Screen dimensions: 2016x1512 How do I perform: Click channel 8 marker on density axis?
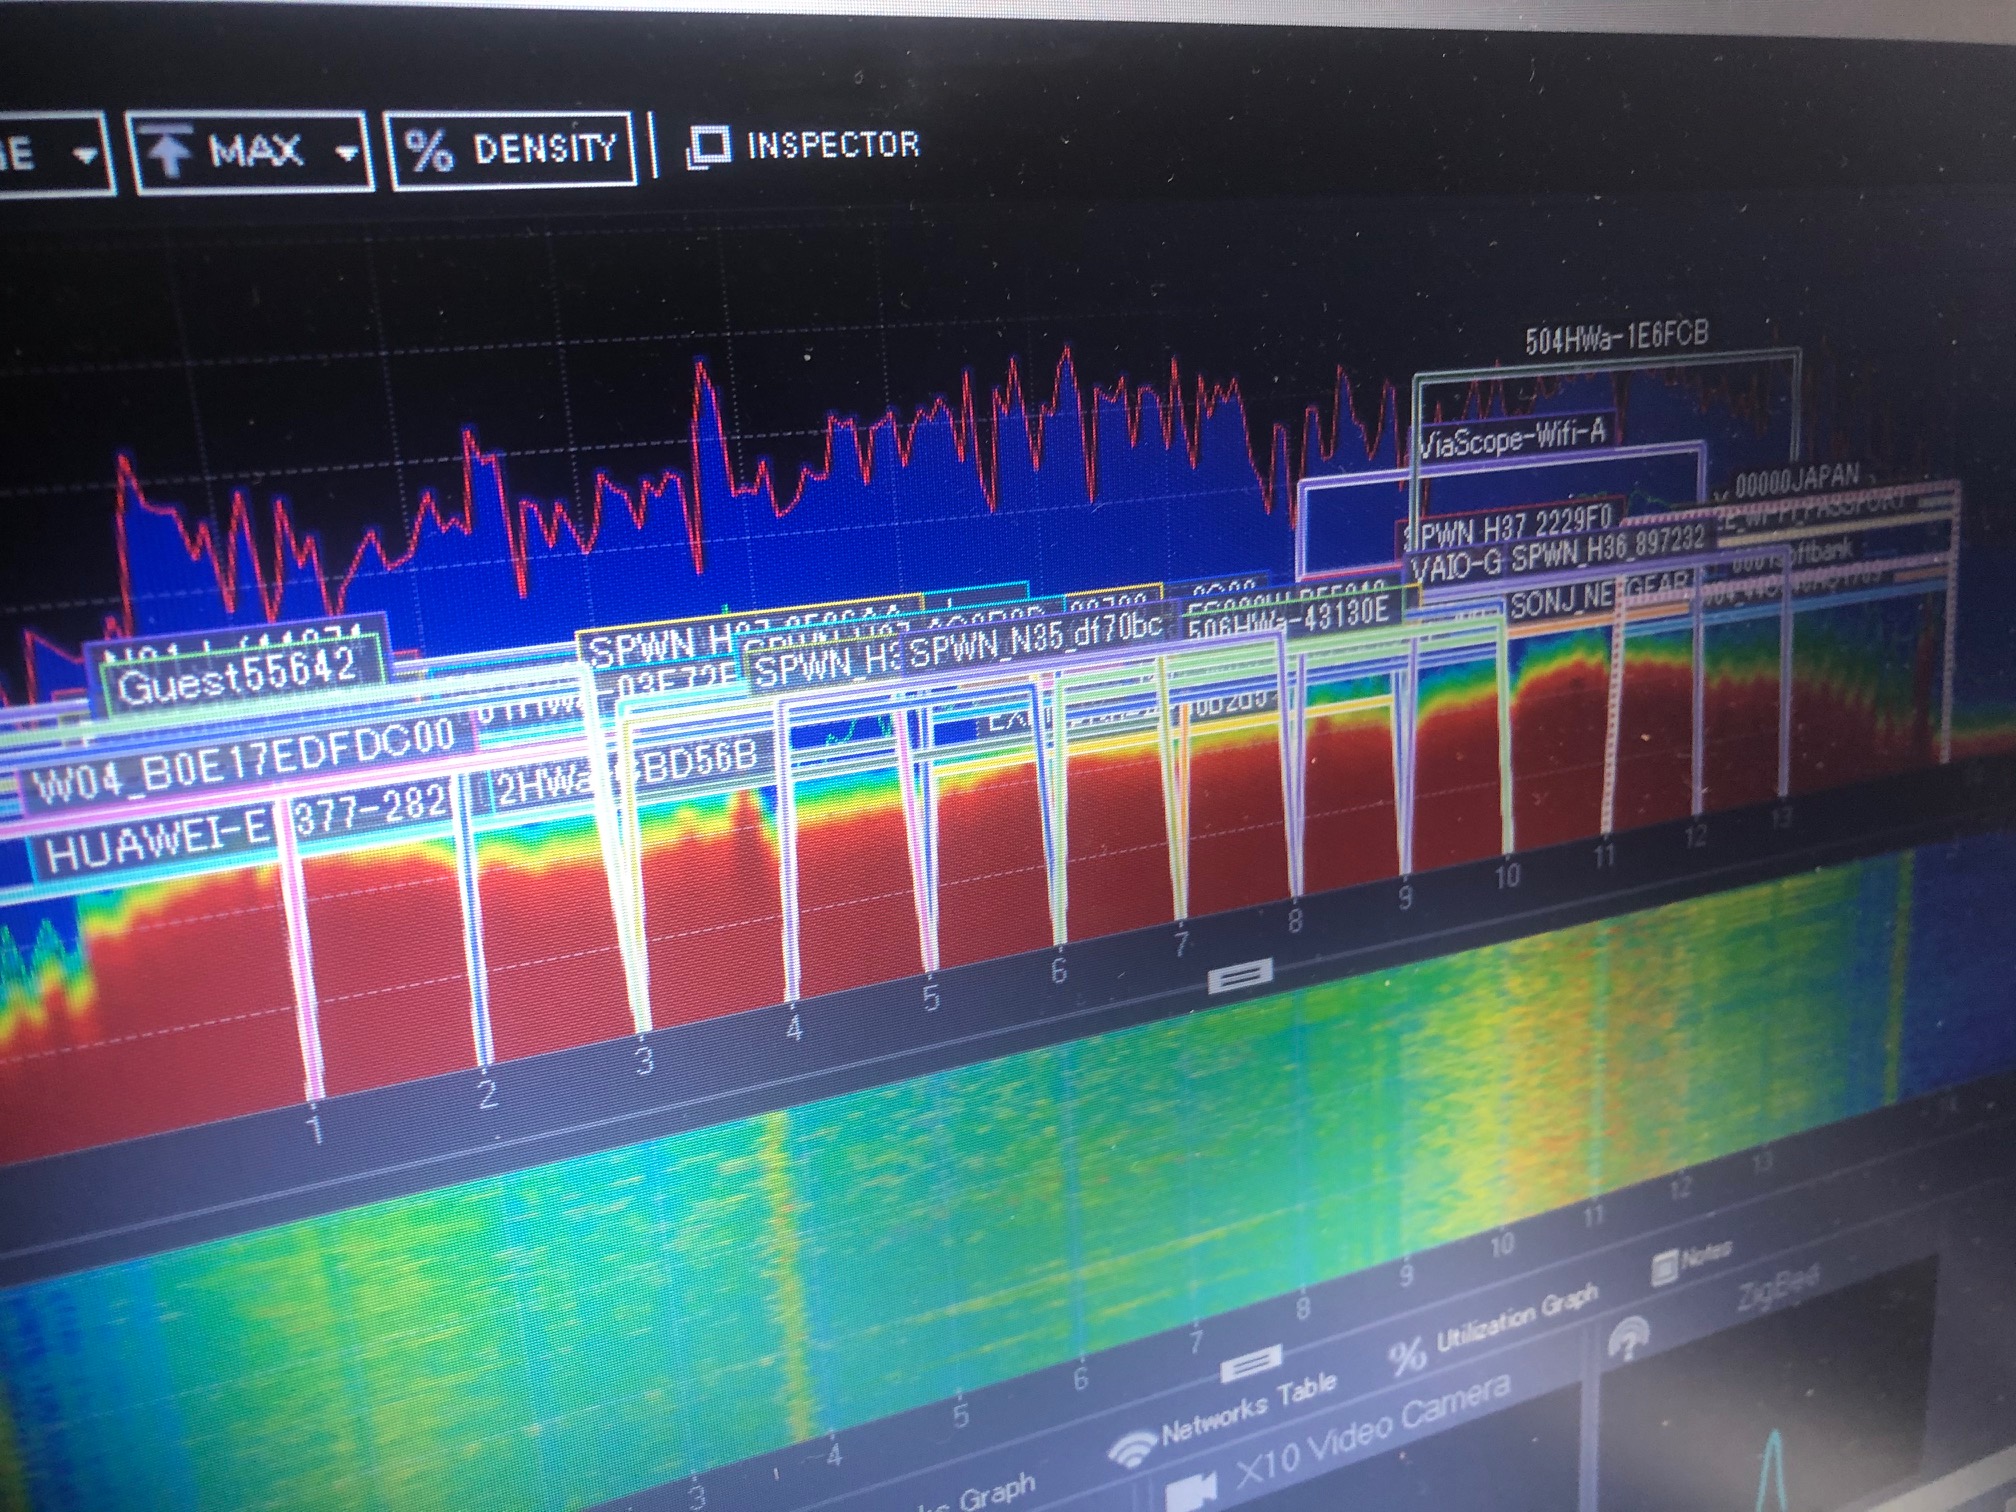[x=1295, y=919]
